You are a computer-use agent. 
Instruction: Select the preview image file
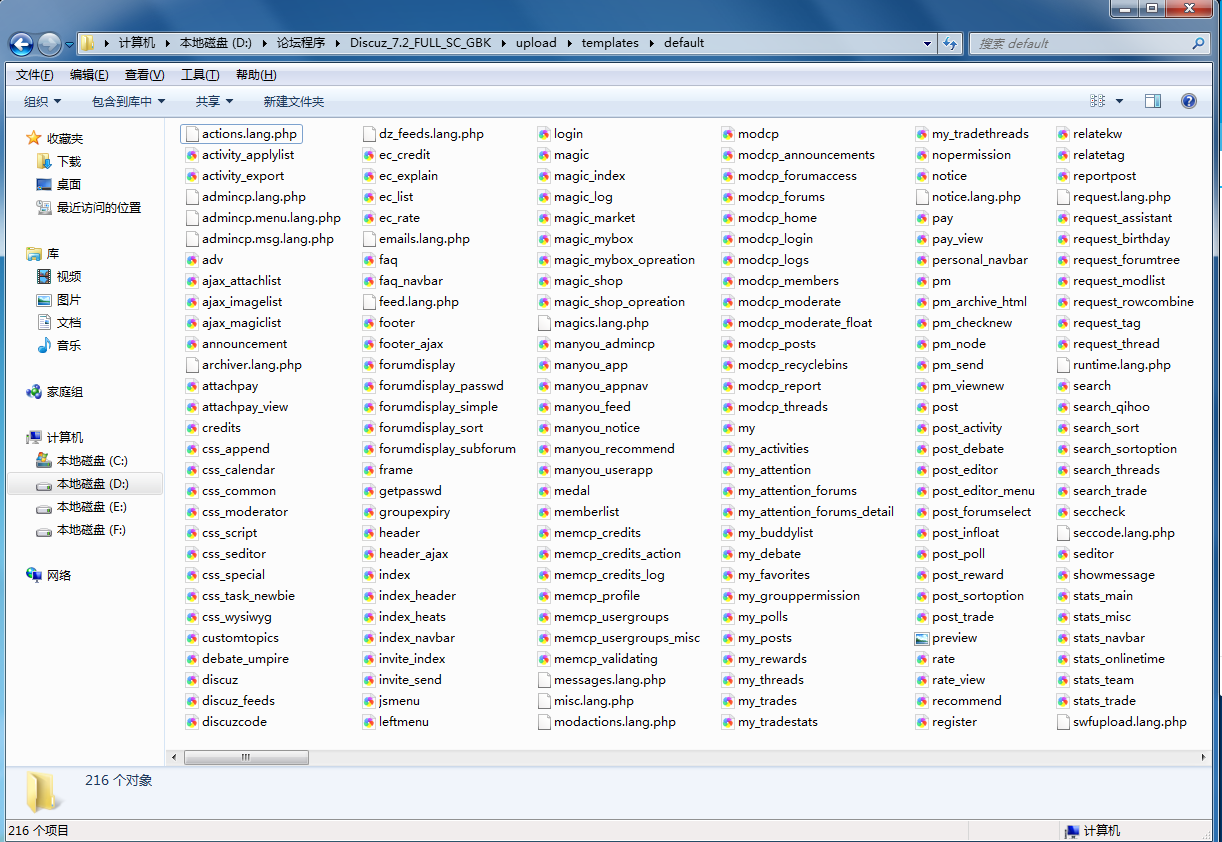954,638
